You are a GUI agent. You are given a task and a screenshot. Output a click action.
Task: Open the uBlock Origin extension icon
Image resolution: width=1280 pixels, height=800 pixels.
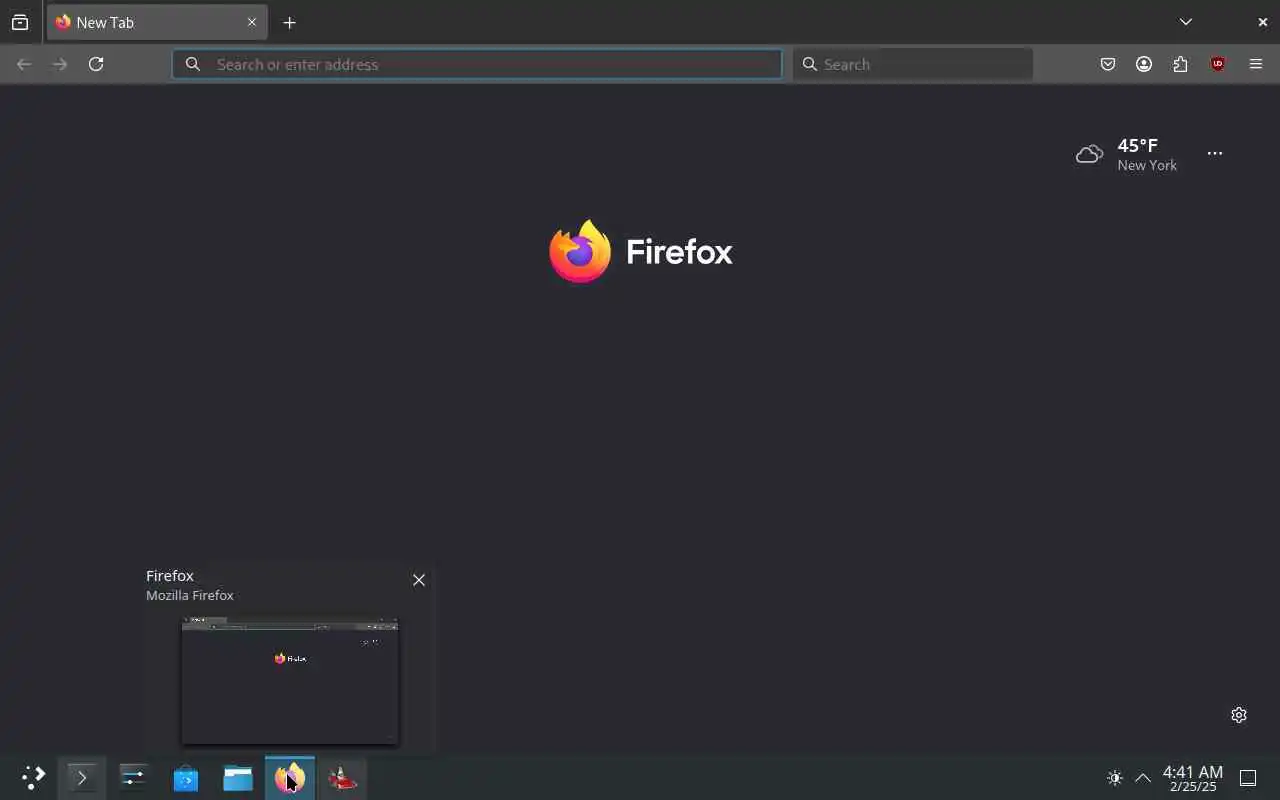(1217, 64)
